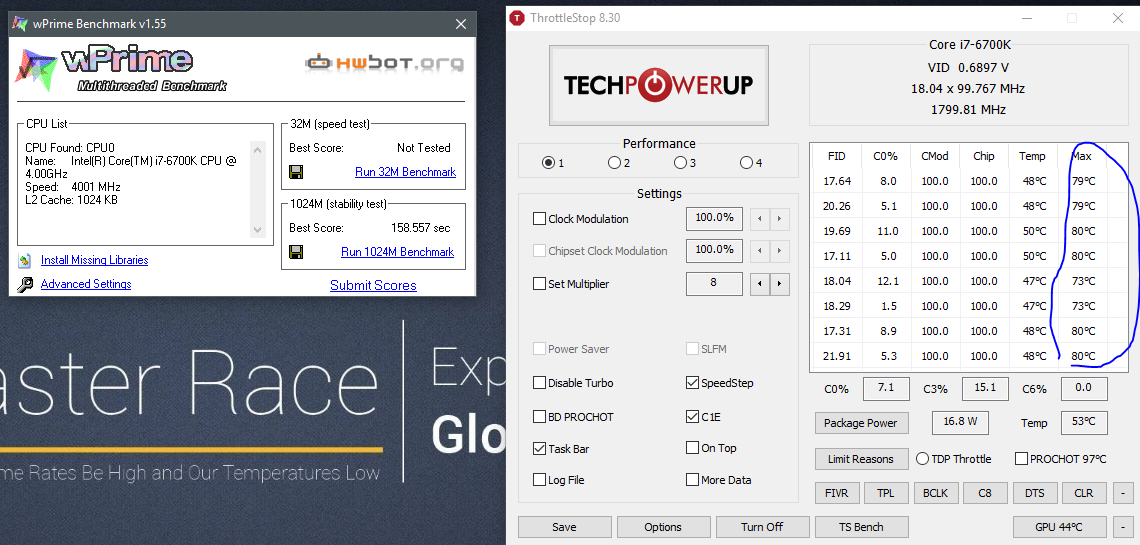Enable Set Multiplier checkbox
1140x545 pixels.
[539, 283]
